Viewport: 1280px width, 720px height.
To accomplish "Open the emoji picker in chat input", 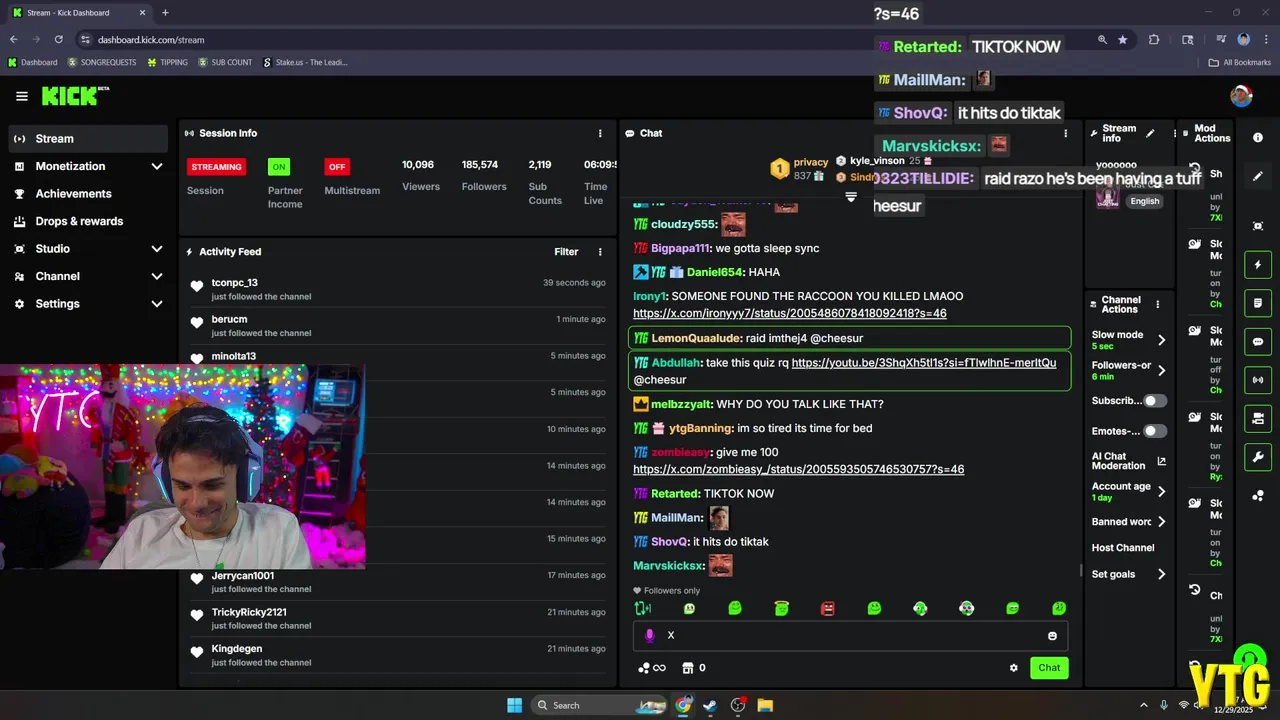I will pos(1052,636).
